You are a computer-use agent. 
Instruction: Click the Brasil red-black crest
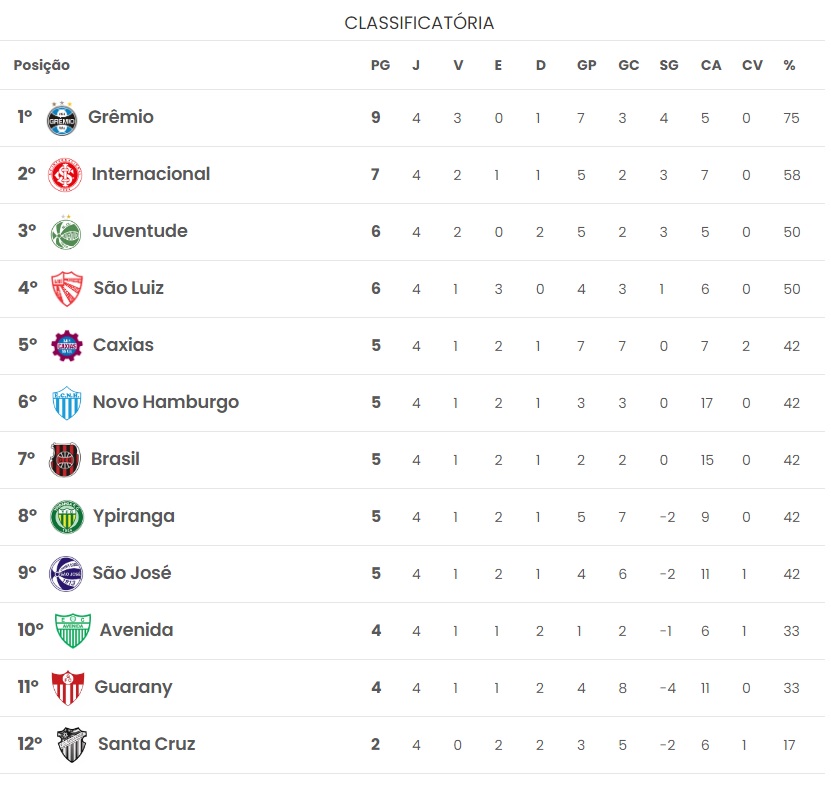[65, 460]
